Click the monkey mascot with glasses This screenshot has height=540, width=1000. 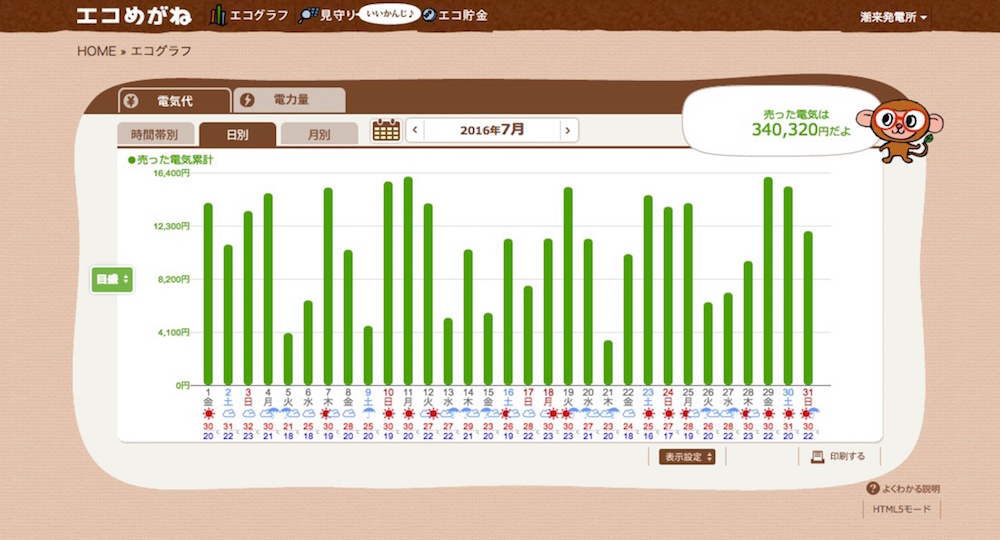(901, 130)
